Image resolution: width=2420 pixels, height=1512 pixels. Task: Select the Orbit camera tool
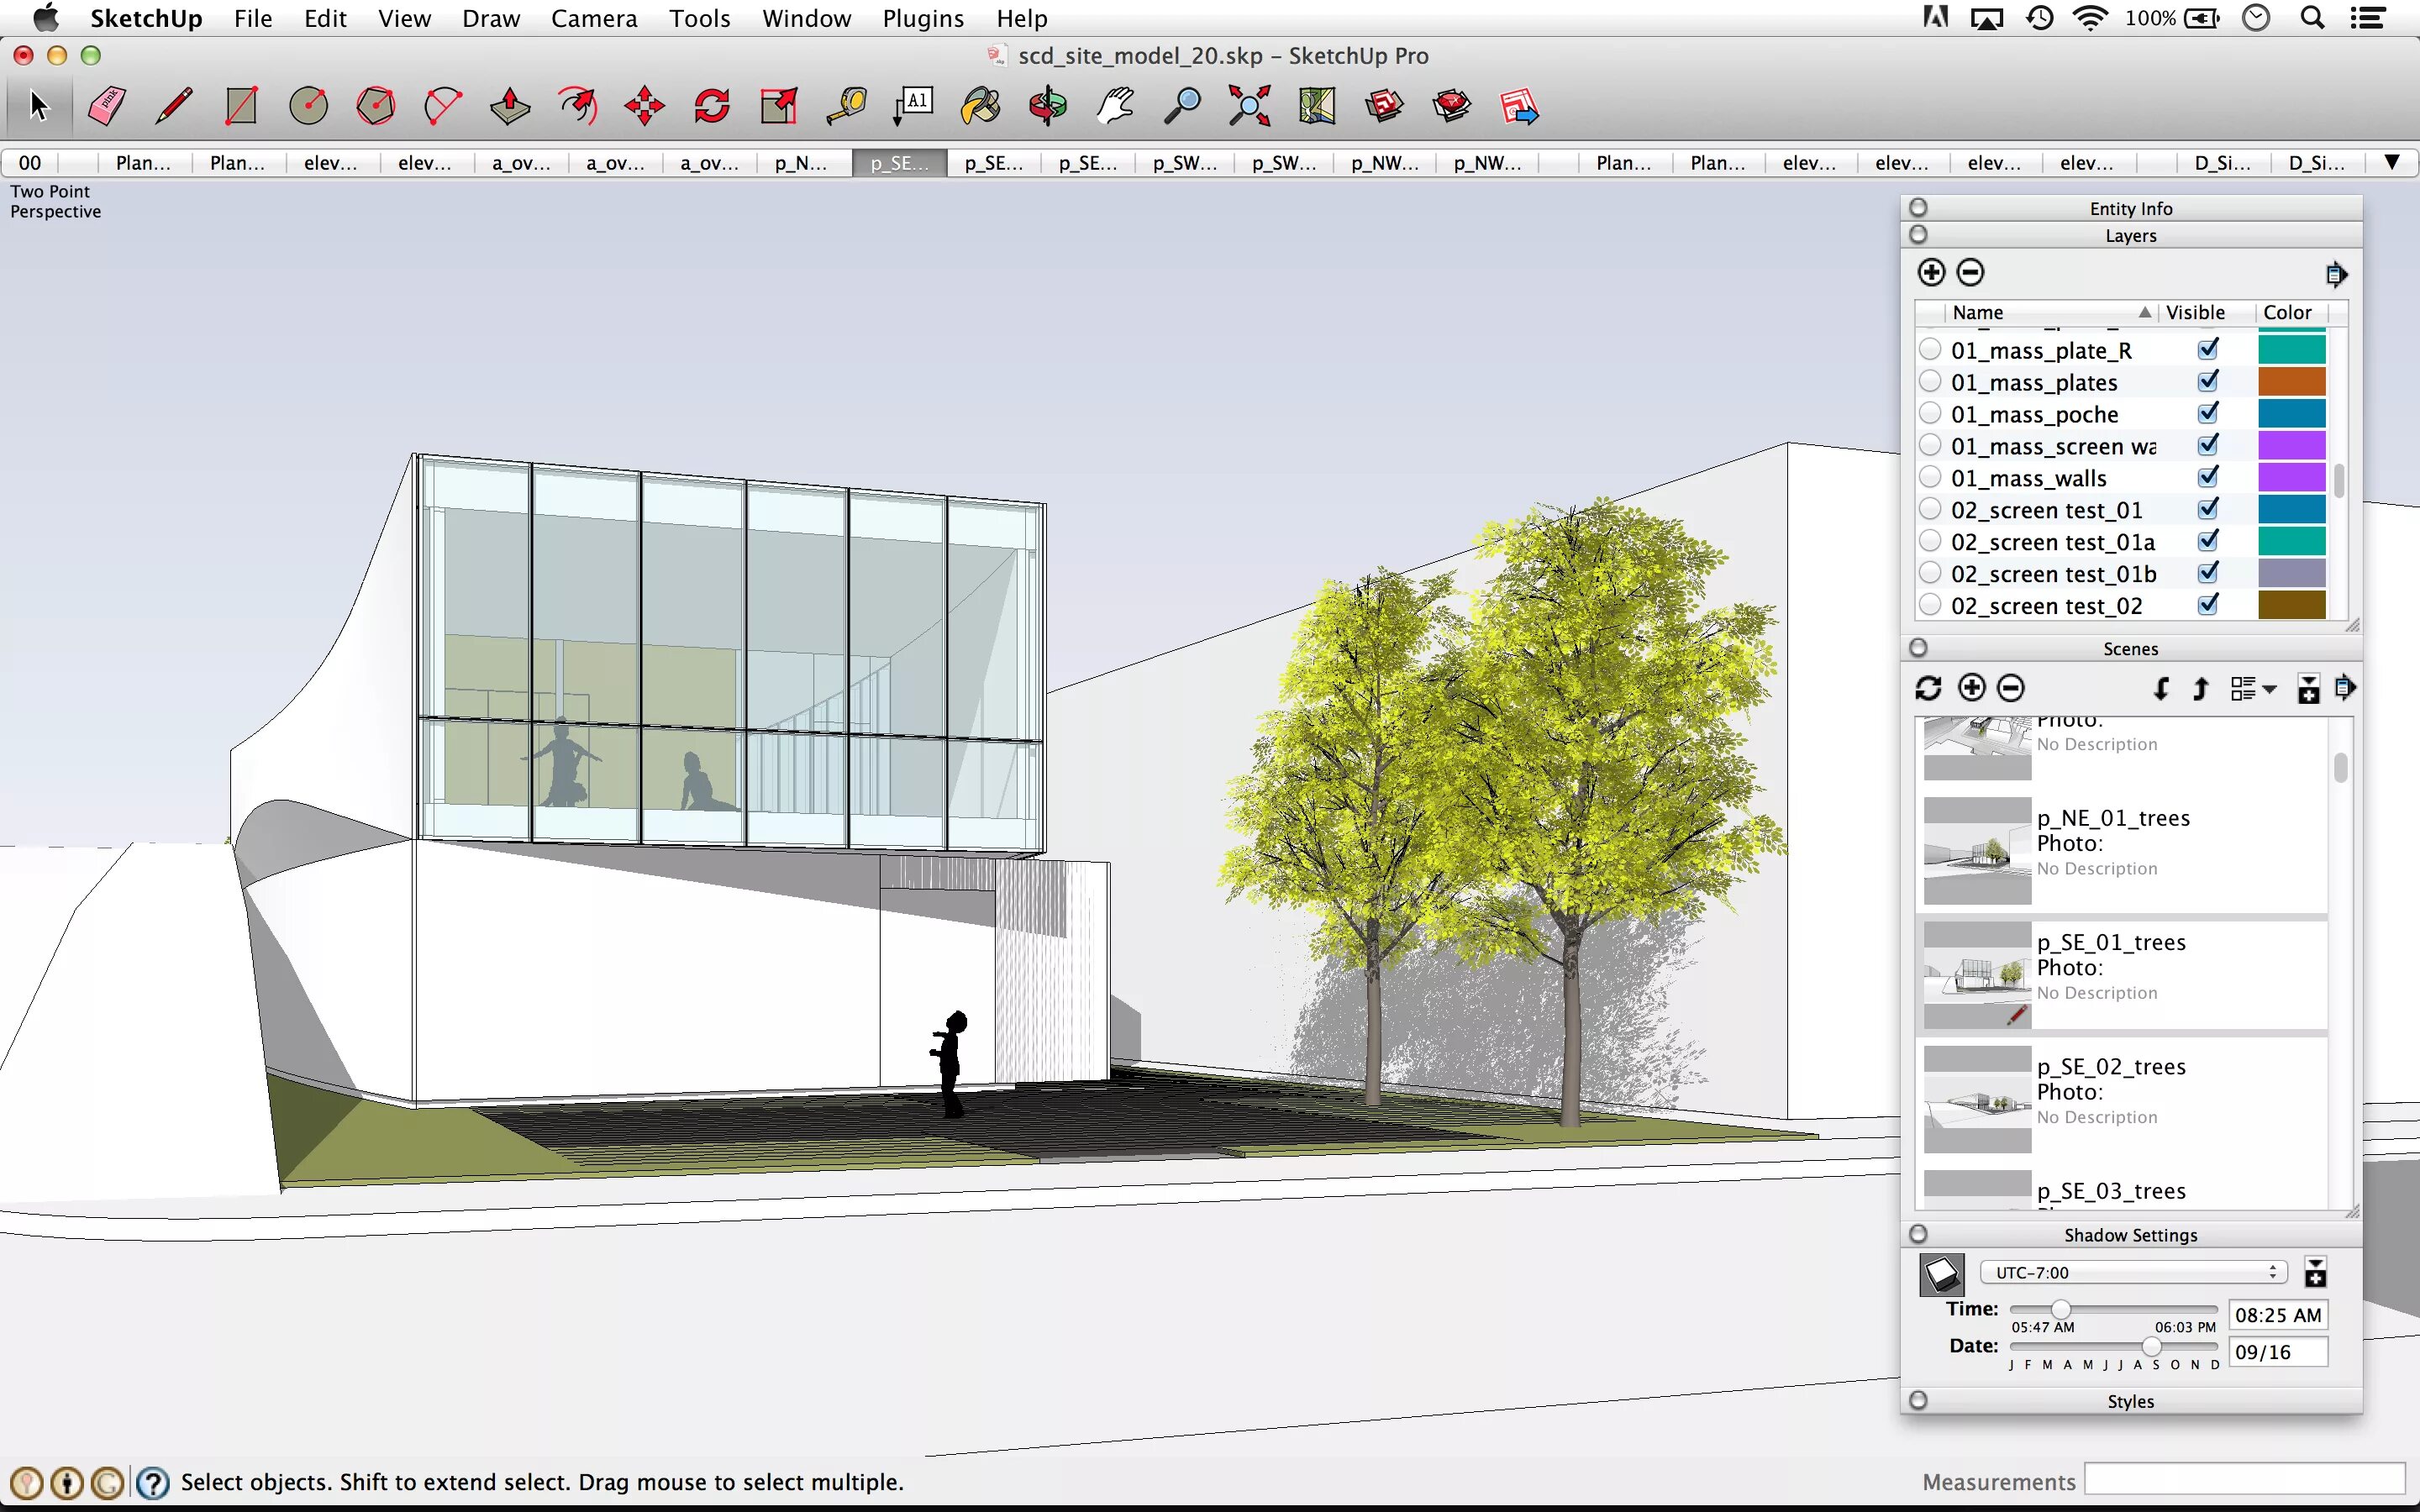pyautogui.click(x=1048, y=106)
